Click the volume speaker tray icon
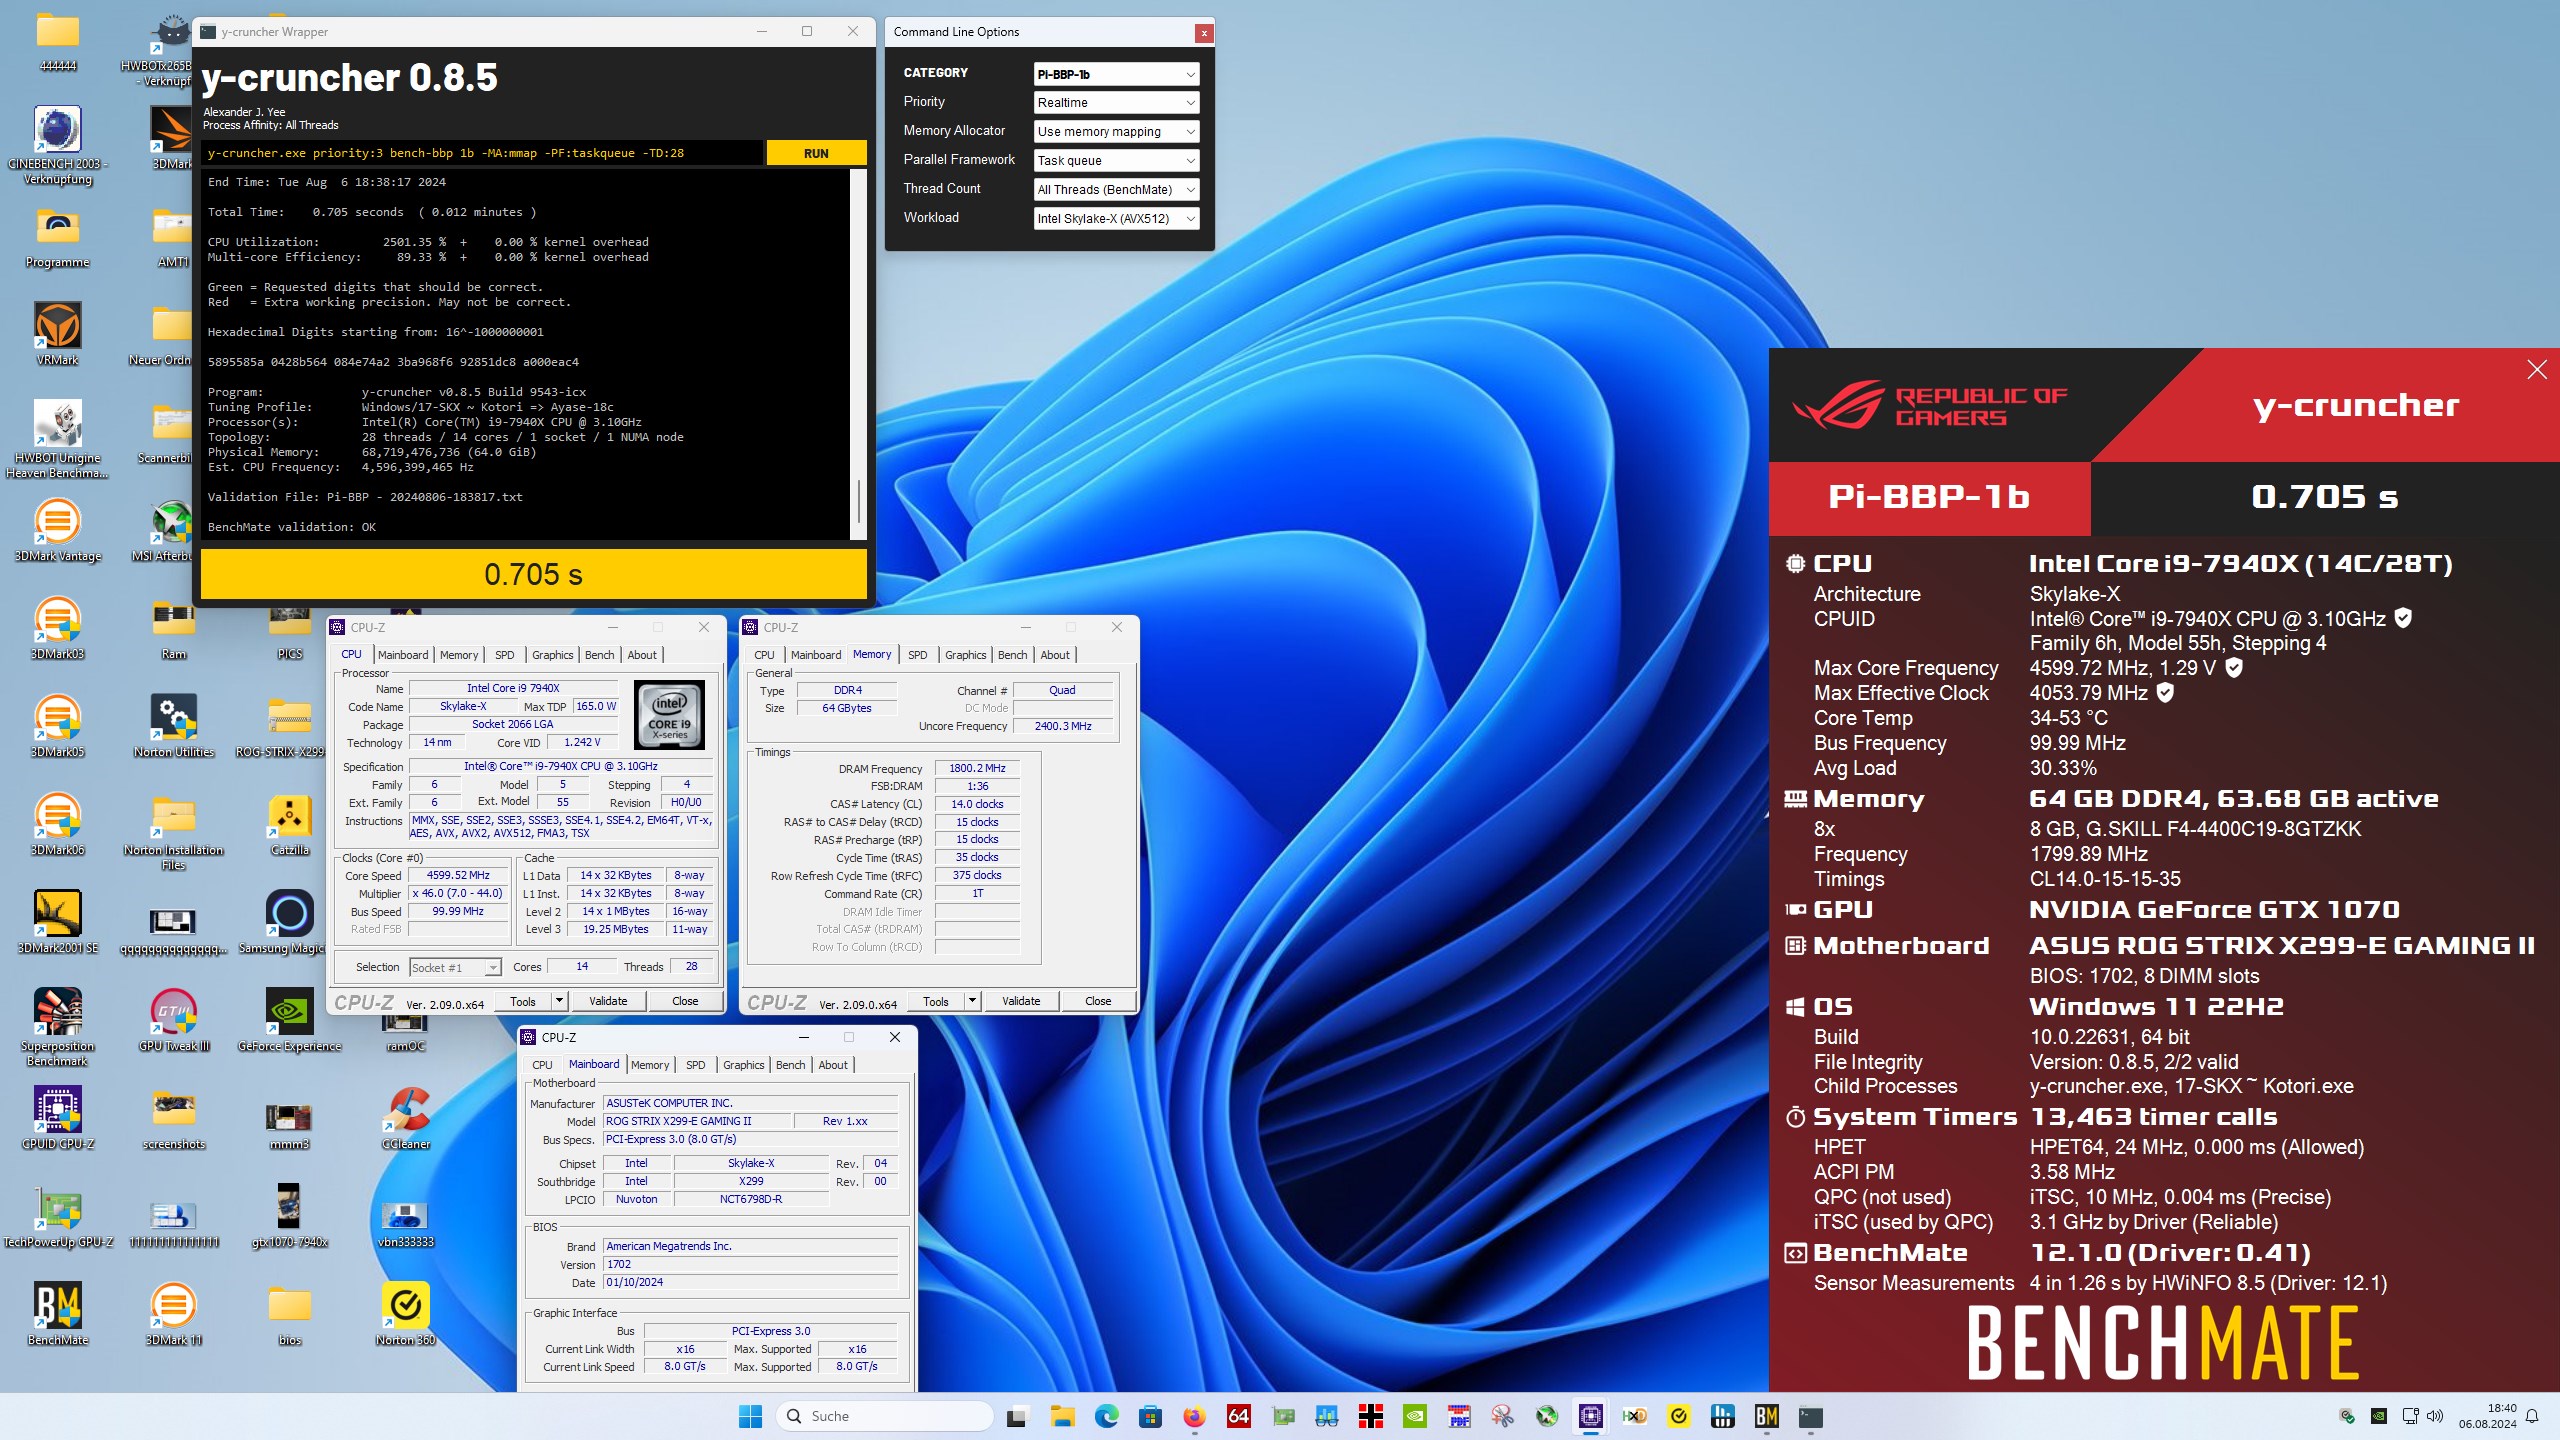The image size is (2560, 1440). click(x=2434, y=1416)
